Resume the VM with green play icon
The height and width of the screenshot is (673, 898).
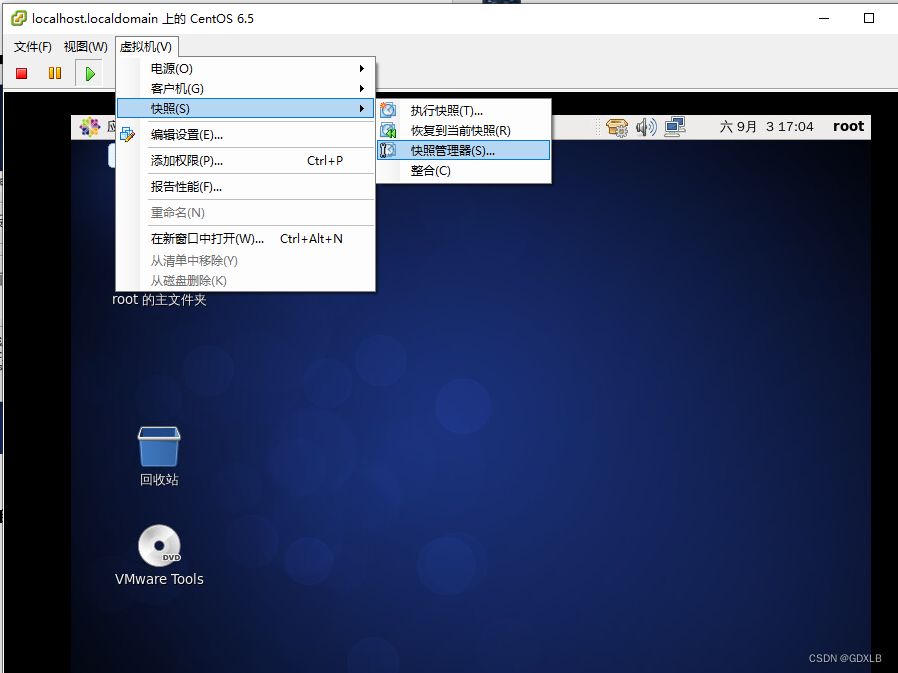(89, 72)
